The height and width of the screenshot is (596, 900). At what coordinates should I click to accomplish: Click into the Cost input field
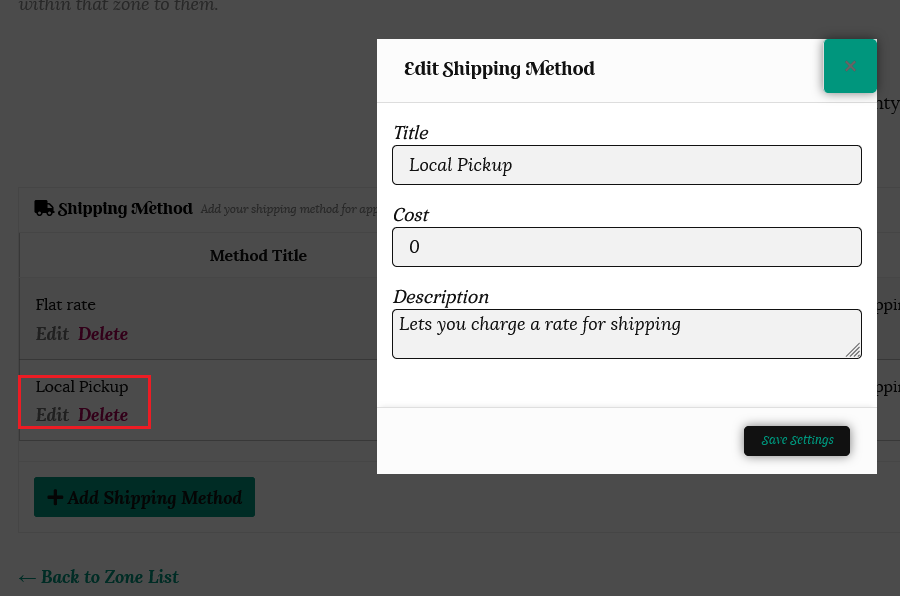coord(626,247)
